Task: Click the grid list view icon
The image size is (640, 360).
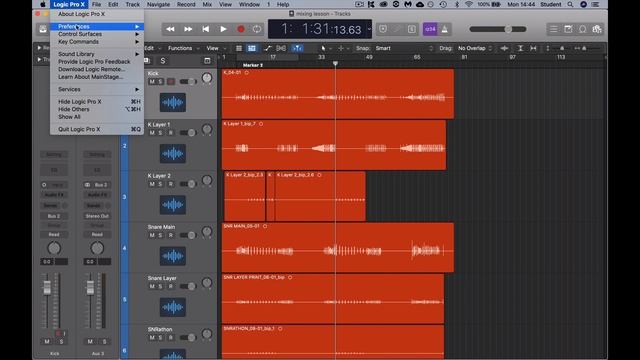Action: (239, 48)
